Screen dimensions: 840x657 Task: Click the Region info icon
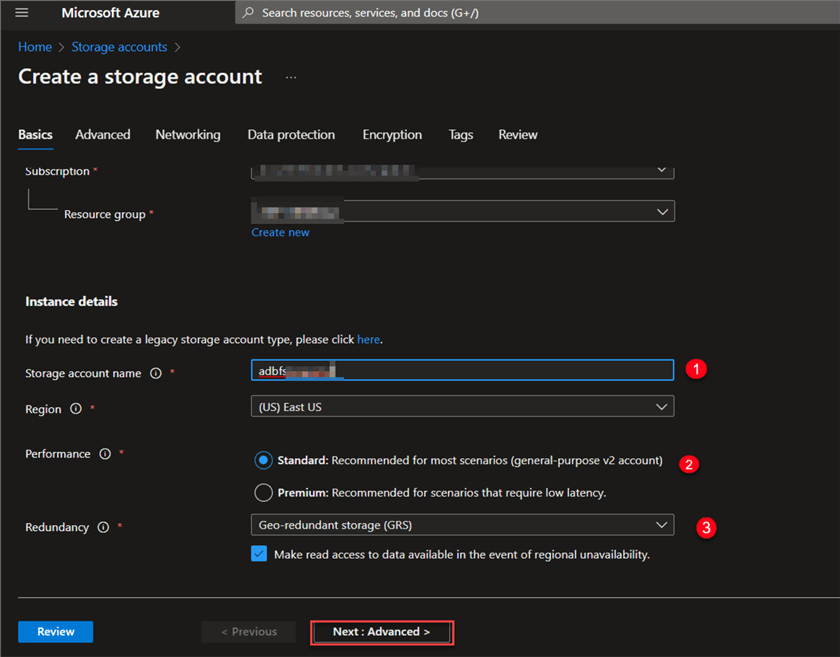click(76, 409)
